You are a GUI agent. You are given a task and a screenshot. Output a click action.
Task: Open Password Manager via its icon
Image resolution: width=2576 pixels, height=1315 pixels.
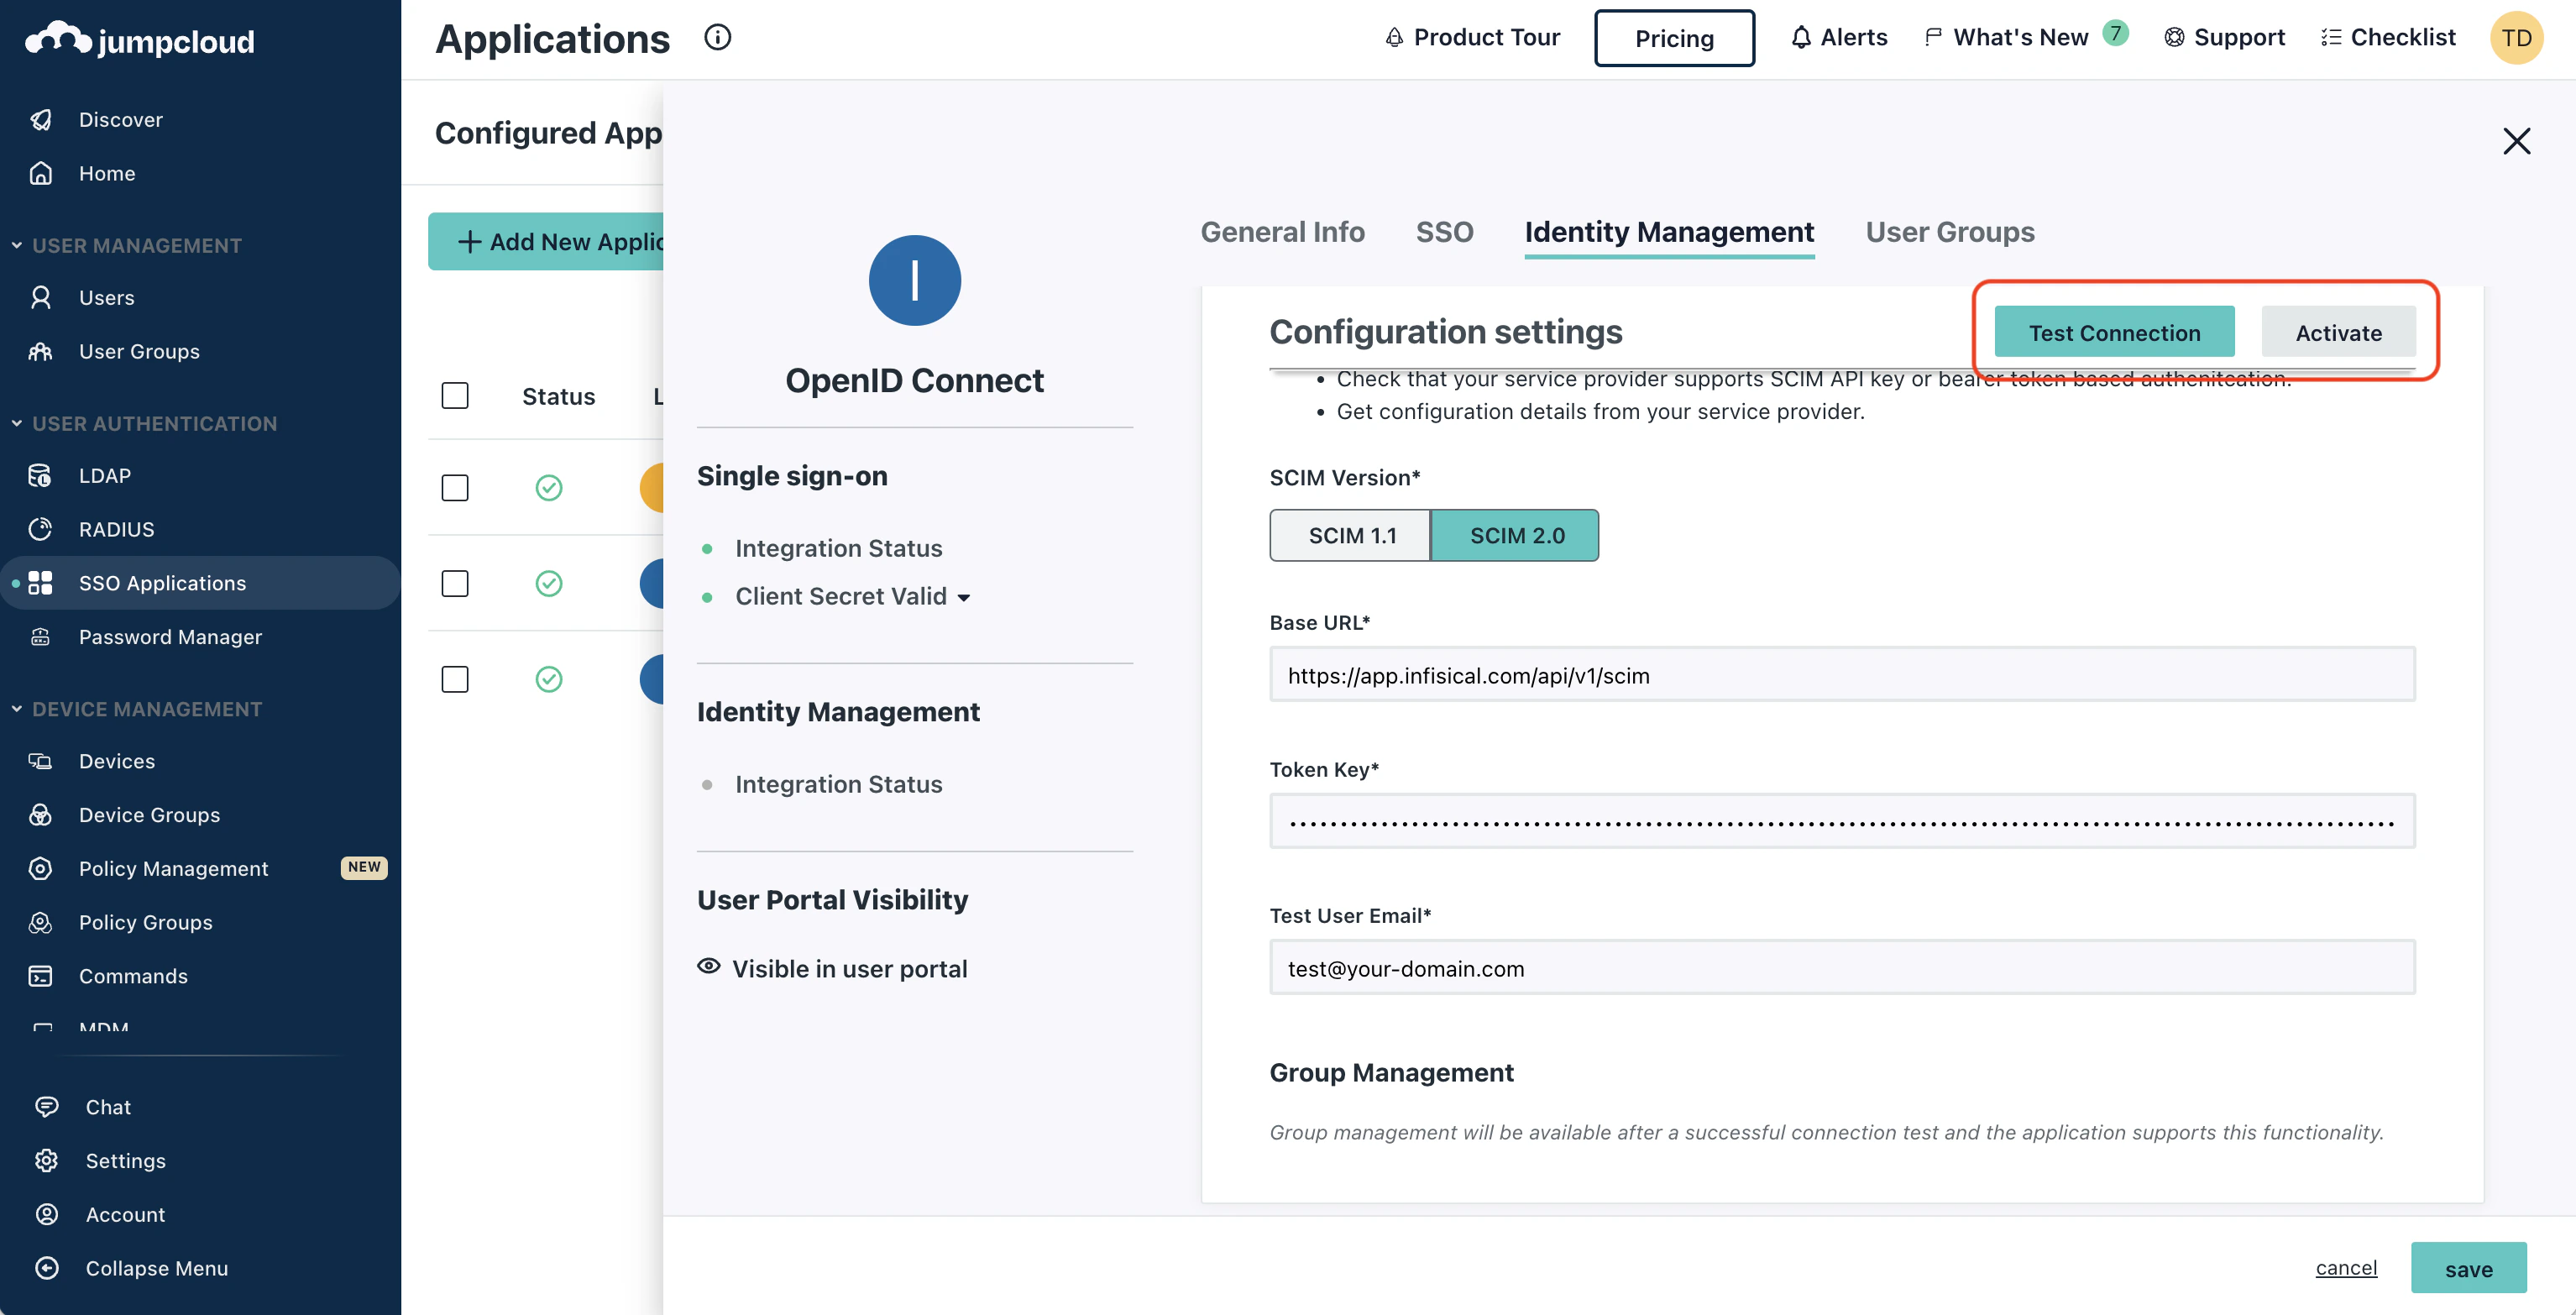point(41,637)
